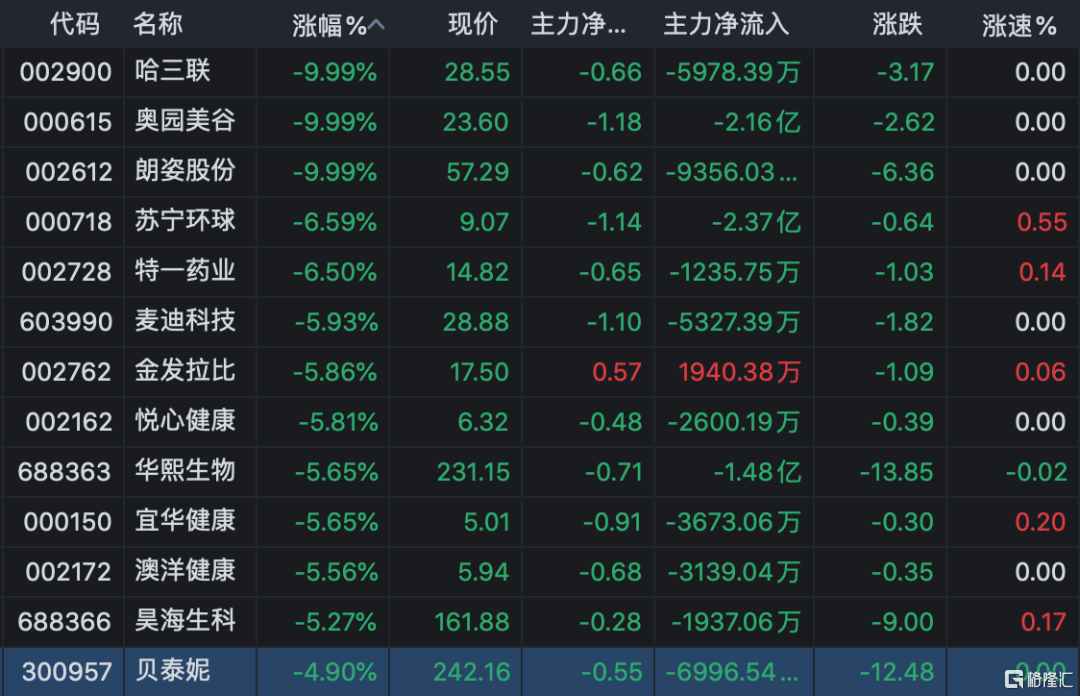This screenshot has height=696, width=1080.
Task: Click the 名称 column header
Action: click(x=158, y=24)
